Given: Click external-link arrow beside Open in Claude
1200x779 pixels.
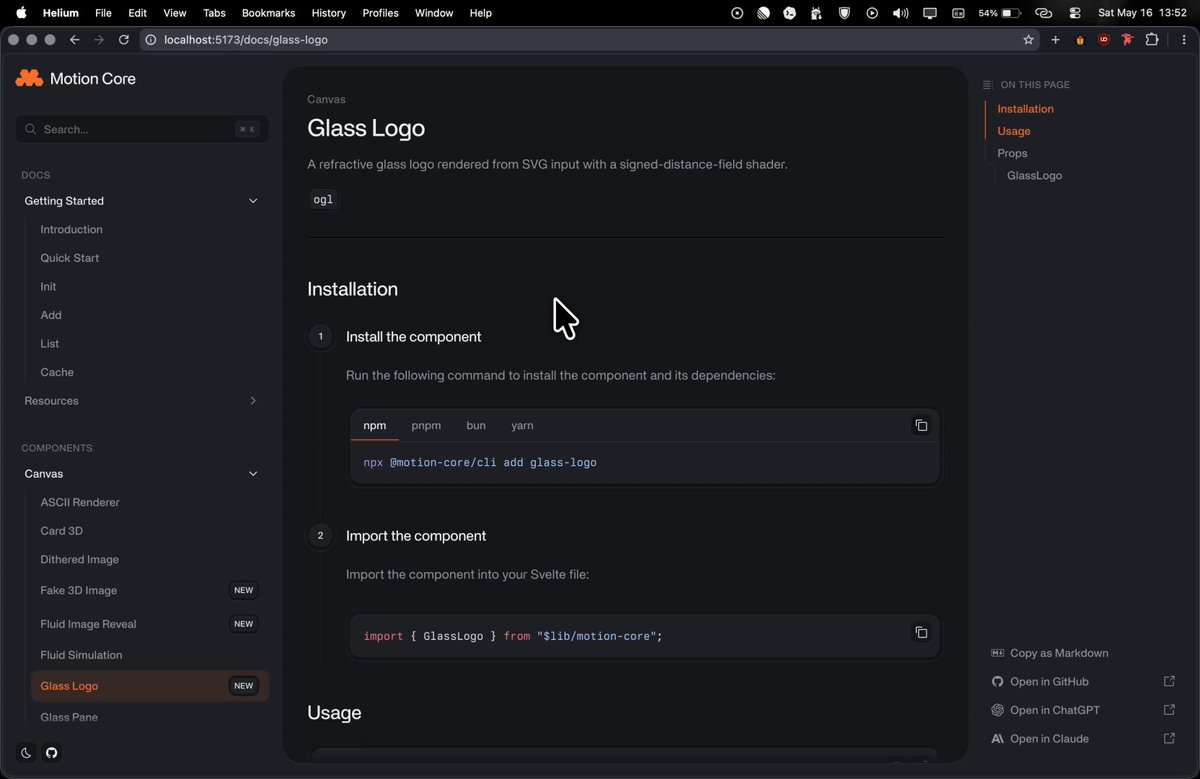Looking at the screenshot, I should coord(1169,739).
